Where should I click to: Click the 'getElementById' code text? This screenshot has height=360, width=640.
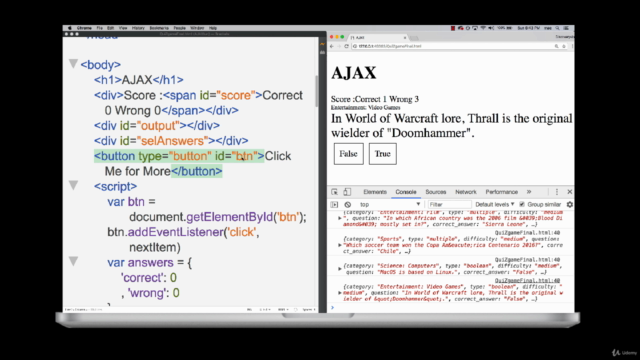click(x=229, y=217)
